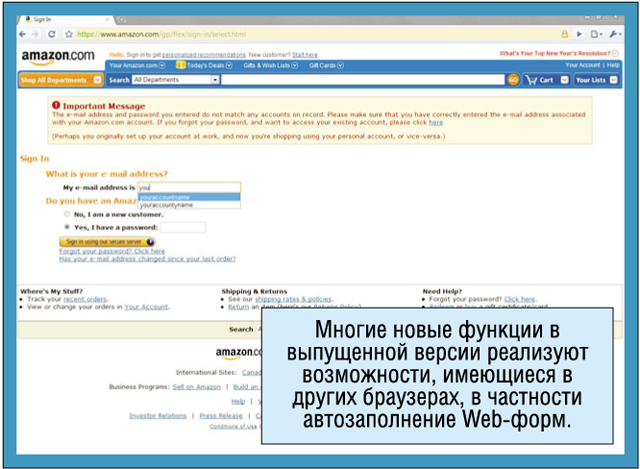Screen dimensions: 640x469
Task: Select the Sign In browser tab
Action: click(65, 19)
